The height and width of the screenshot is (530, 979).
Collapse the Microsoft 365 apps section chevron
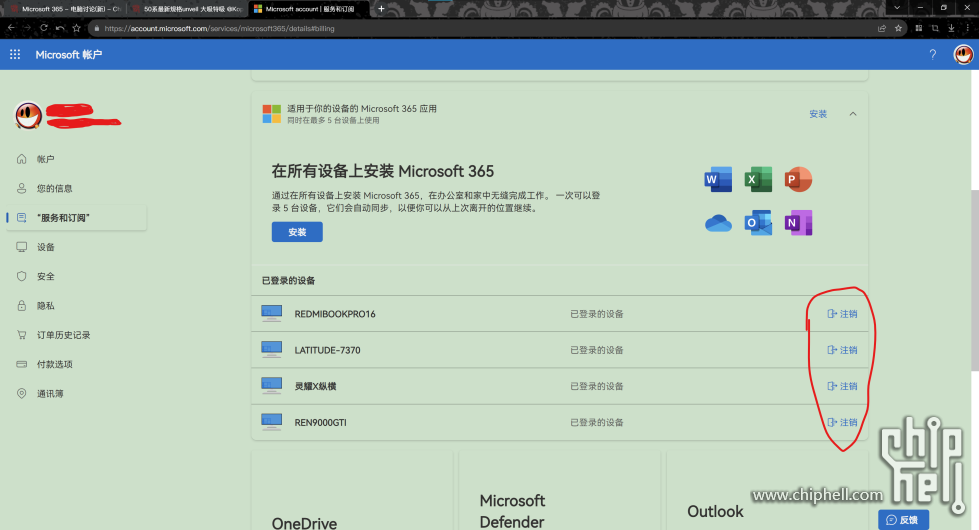tap(853, 114)
